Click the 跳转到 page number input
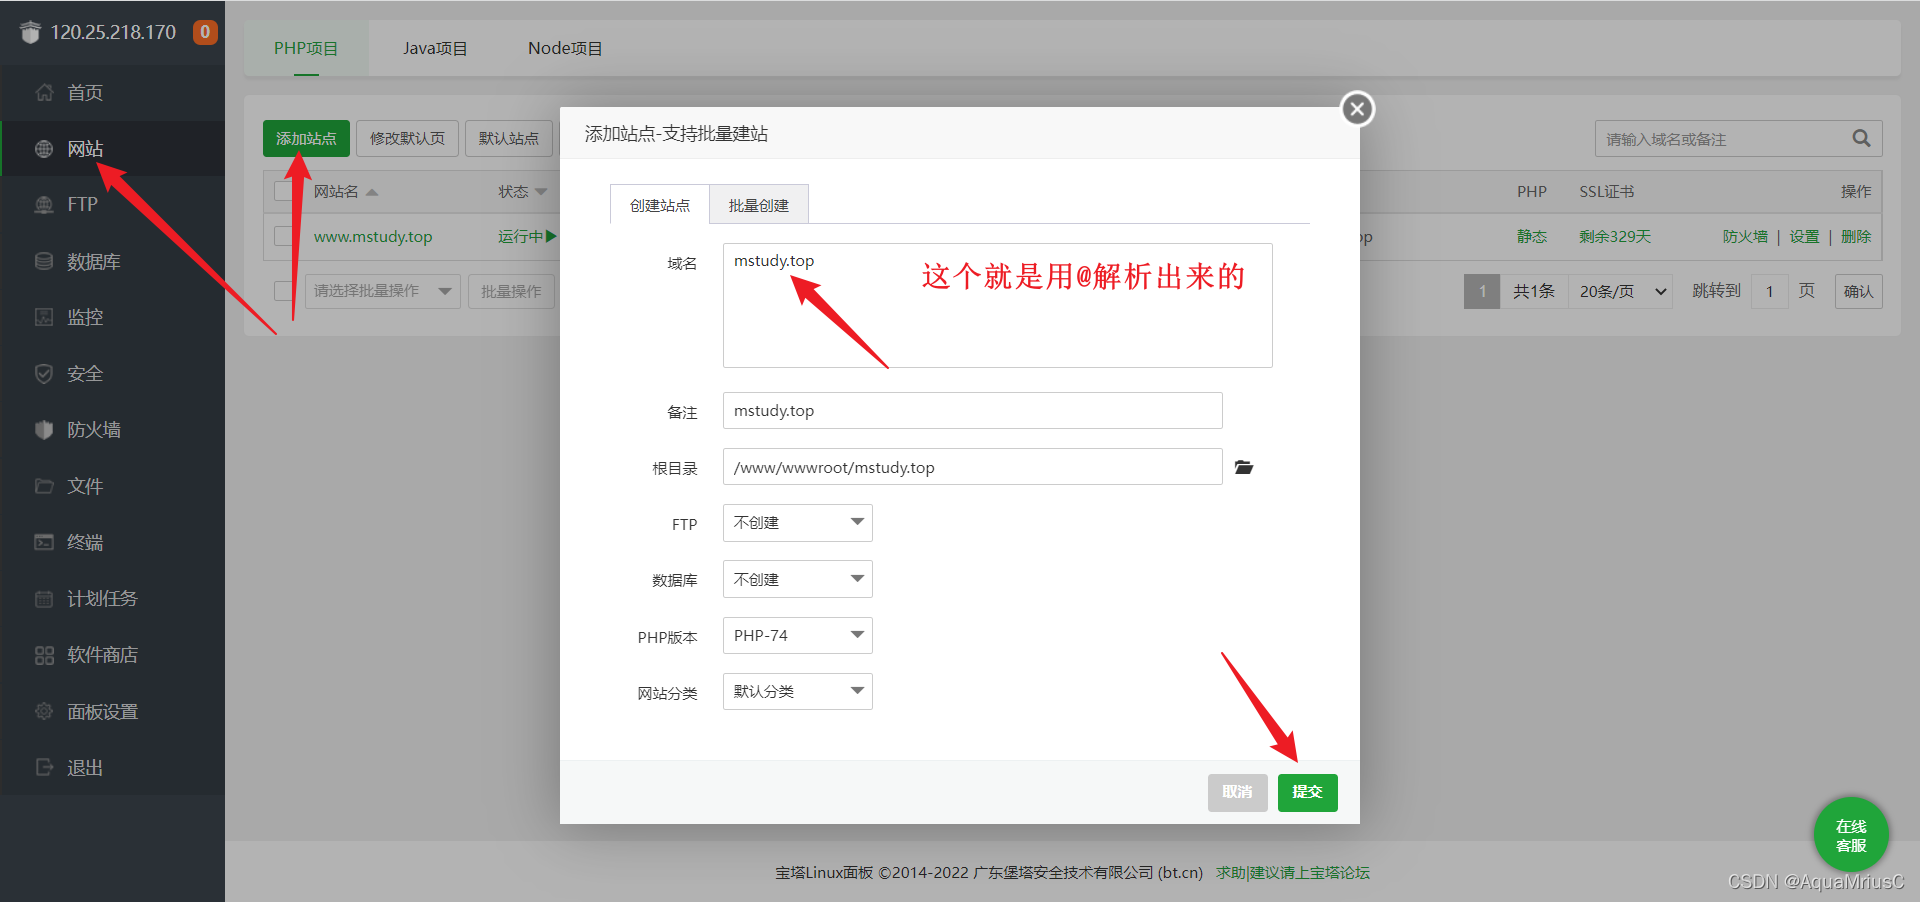Screen dimensions: 1920x902 coord(1769,291)
